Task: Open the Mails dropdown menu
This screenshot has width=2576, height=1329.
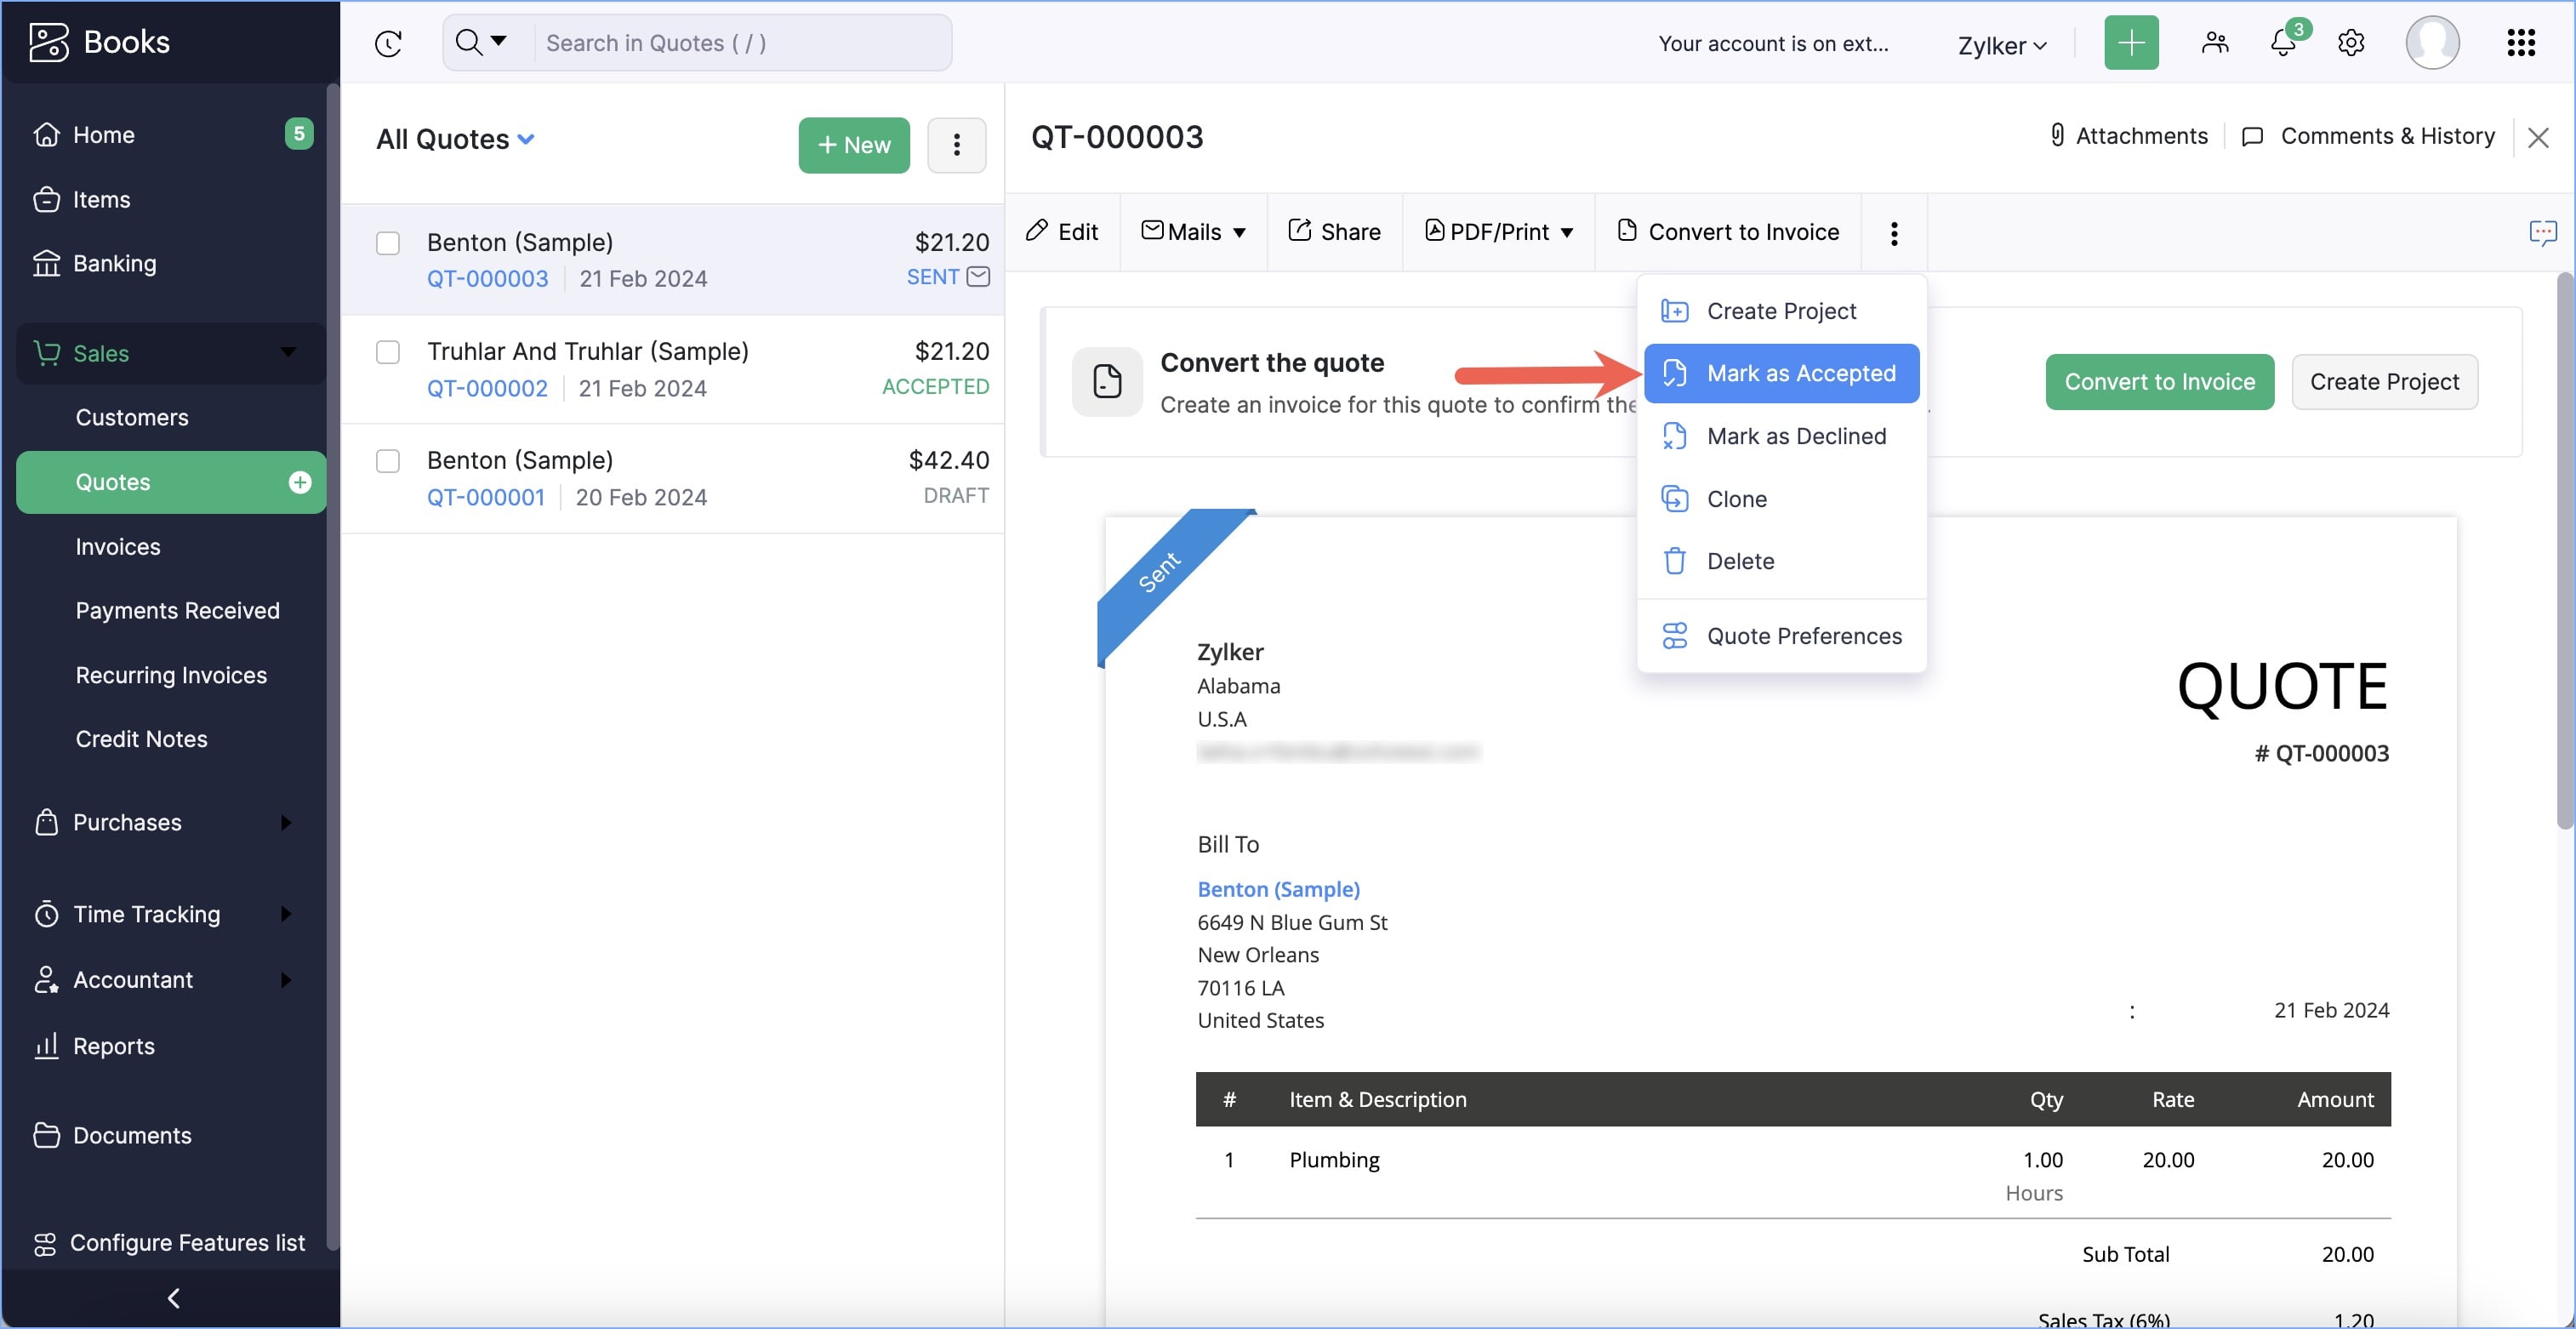Action: [1194, 232]
